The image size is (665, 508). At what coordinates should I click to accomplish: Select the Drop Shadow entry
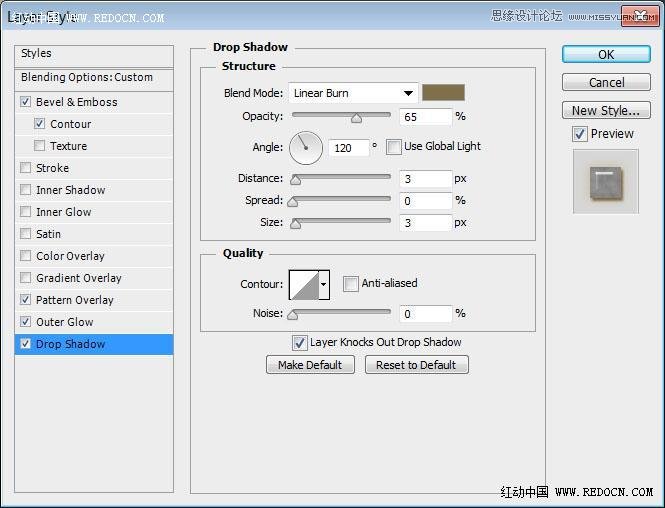[94, 344]
